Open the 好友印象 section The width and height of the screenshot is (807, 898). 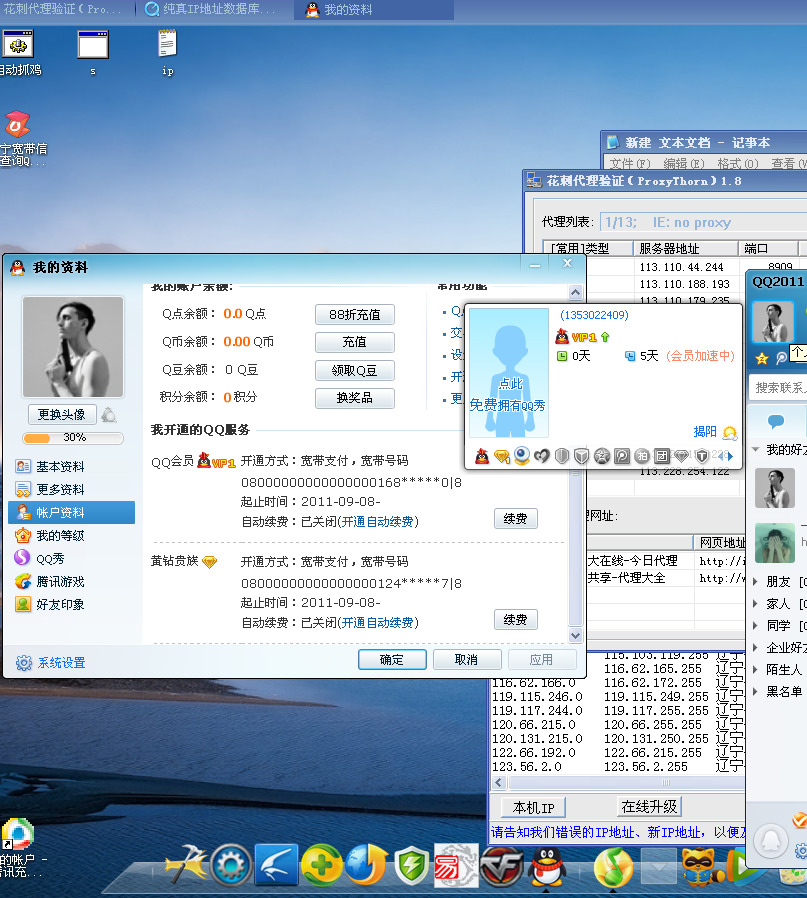click(x=72, y=604)
